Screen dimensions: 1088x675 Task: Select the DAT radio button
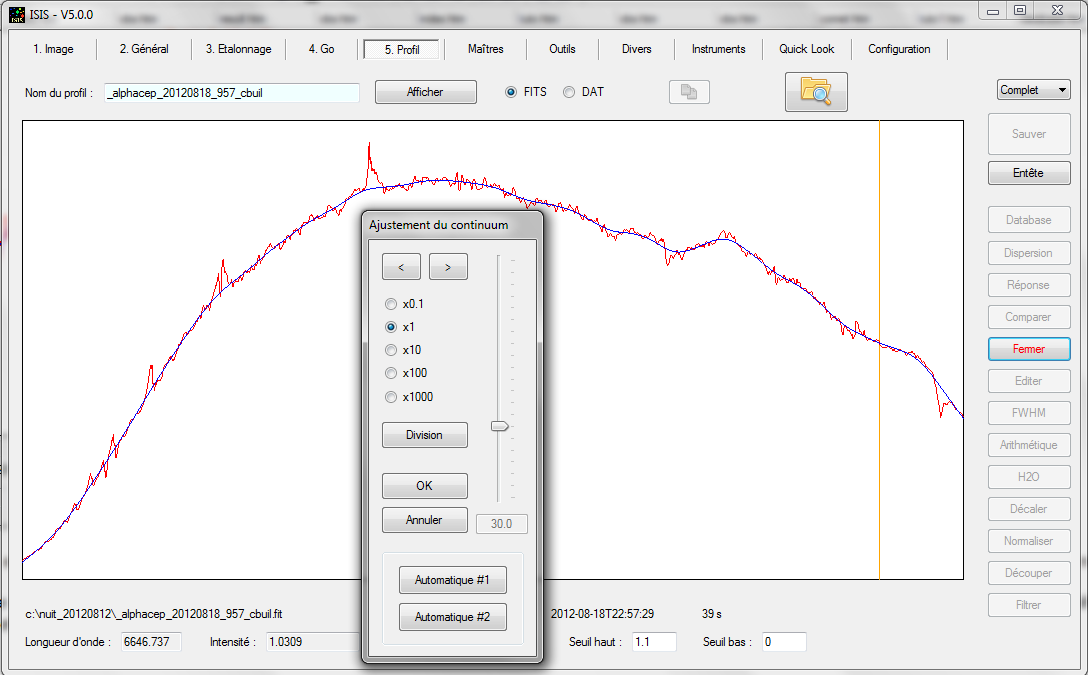click(569, 92)
